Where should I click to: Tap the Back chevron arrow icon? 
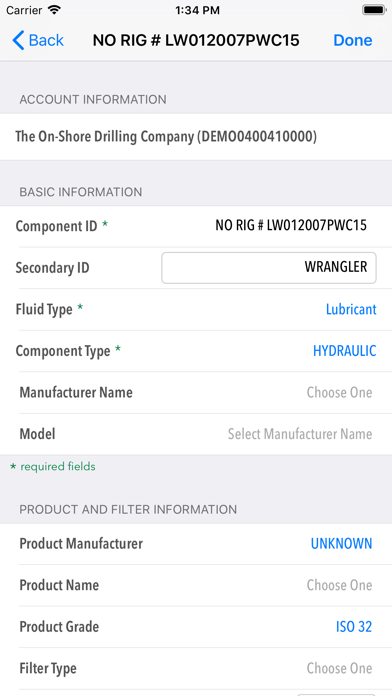tap(18, 40)
